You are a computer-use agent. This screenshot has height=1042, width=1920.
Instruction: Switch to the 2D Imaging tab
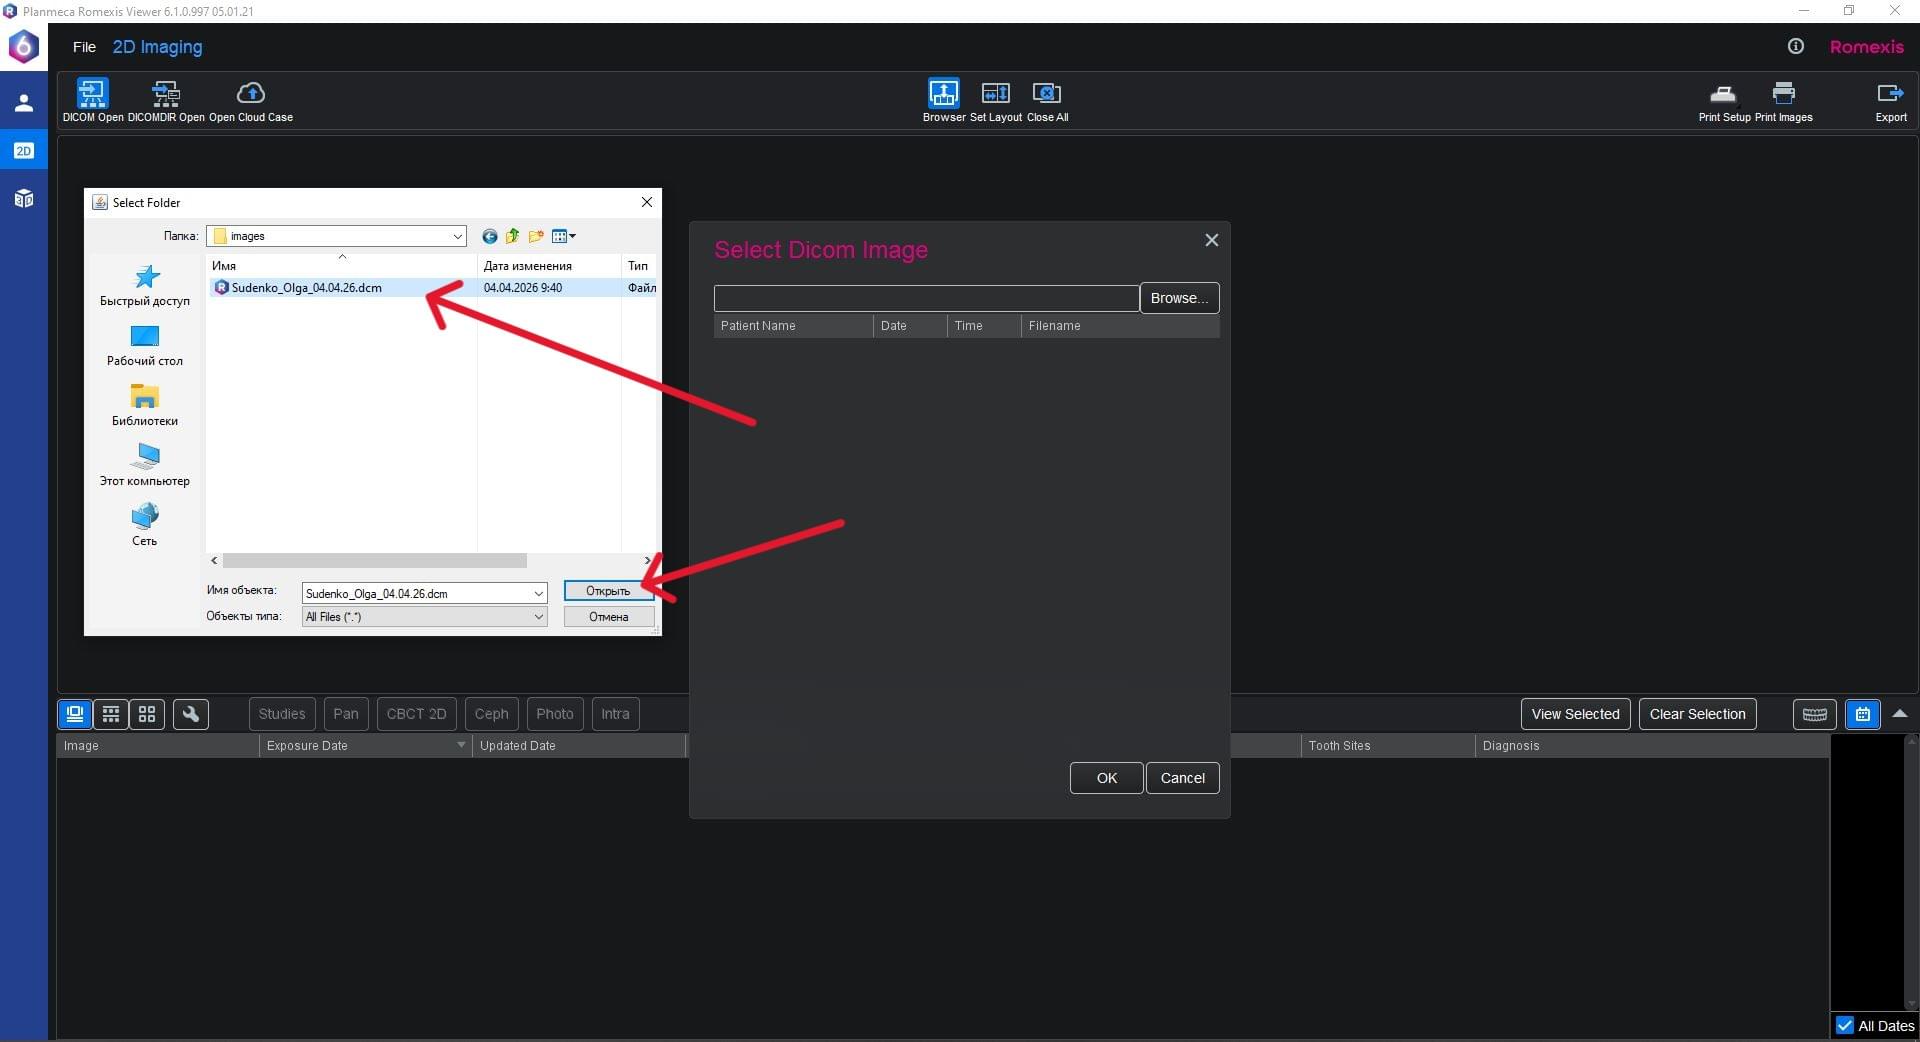click(157, 47)
